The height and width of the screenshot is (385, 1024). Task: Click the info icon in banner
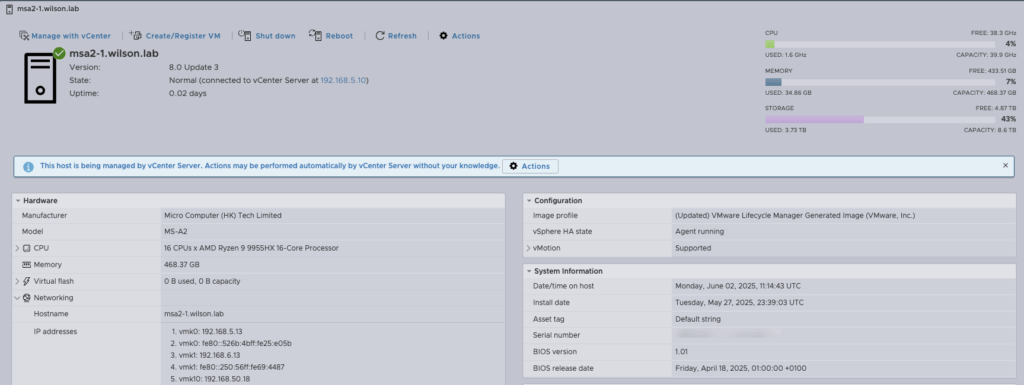click(28, 166)
